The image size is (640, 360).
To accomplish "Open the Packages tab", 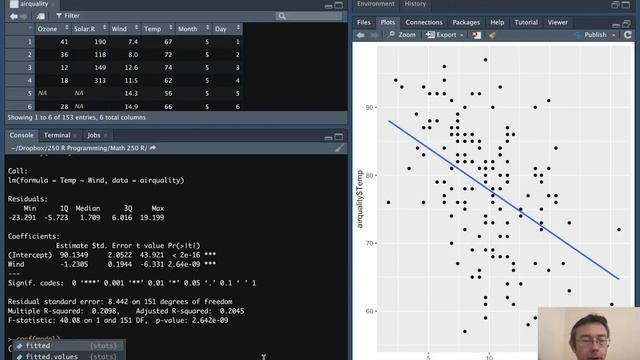I will coord(466,22).
